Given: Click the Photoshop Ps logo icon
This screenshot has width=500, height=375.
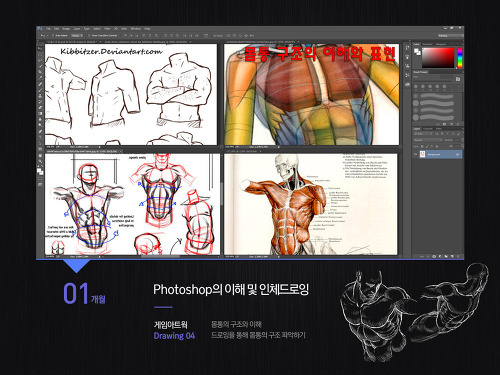Looking at the screenshot, I should pyautogui.click(x=40, y=29).
